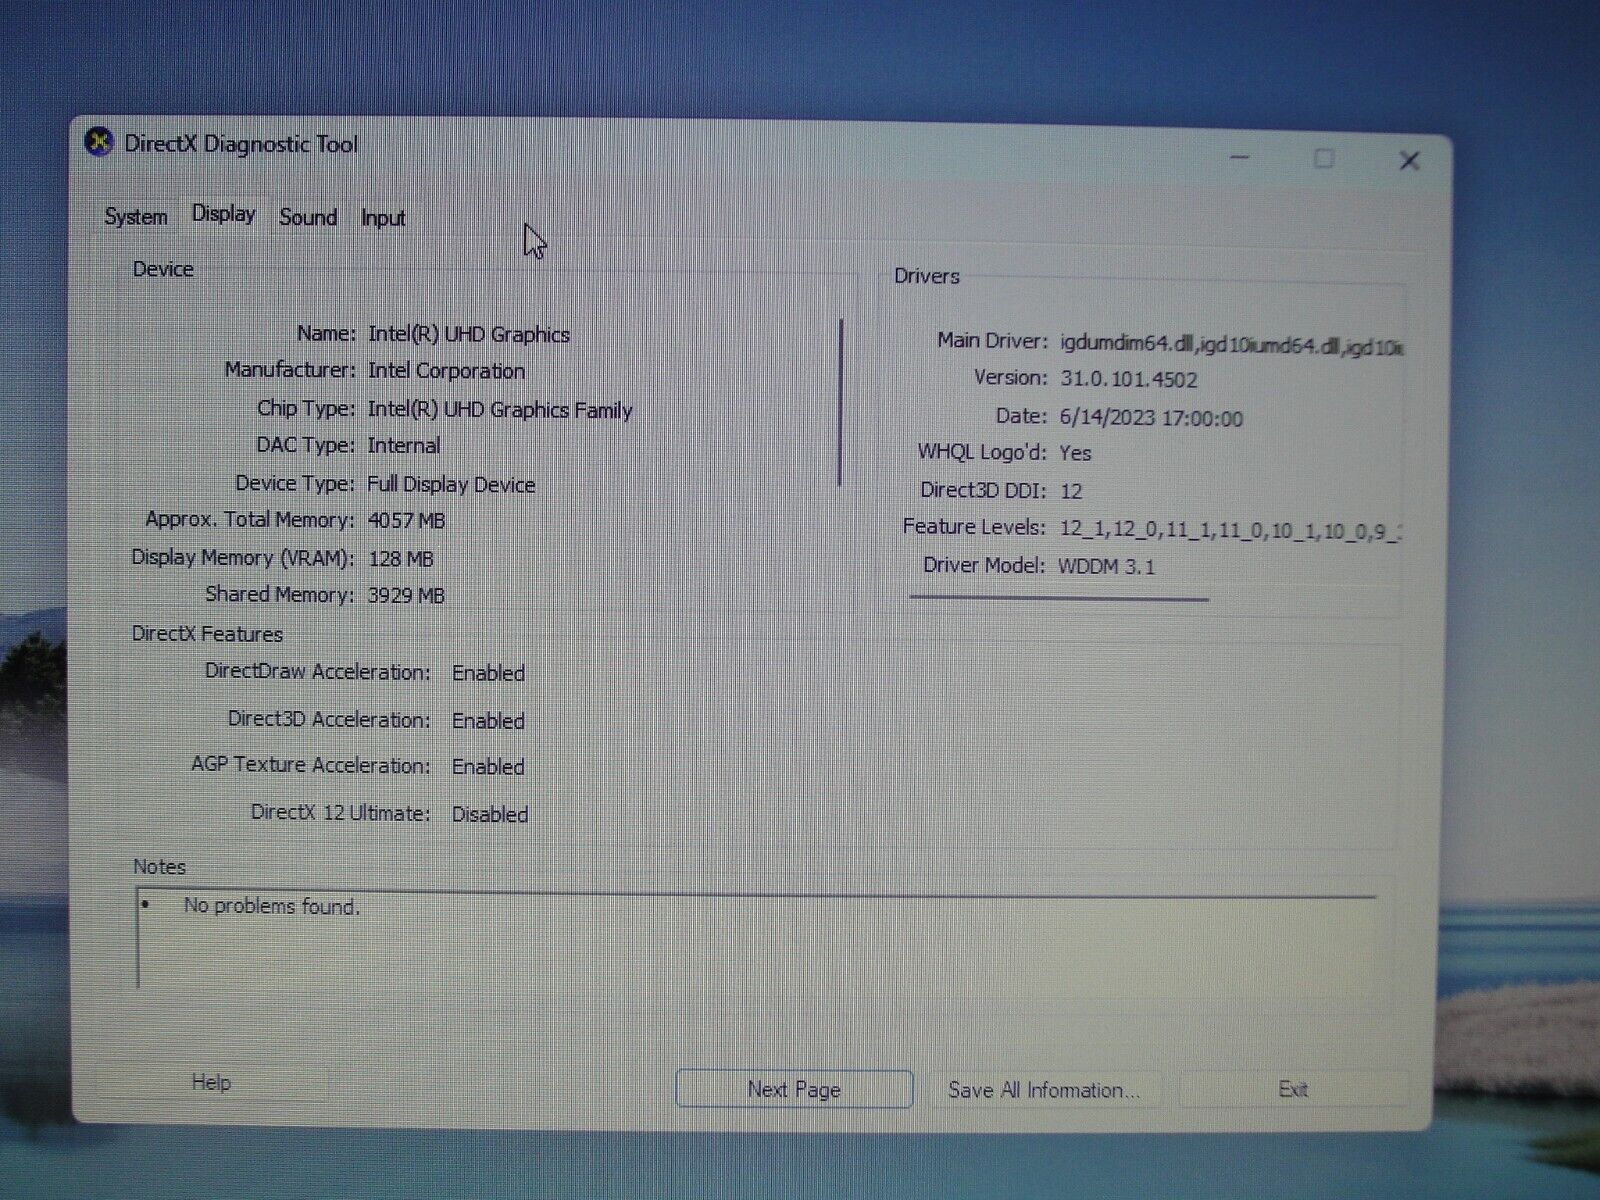Select Direct3D Acceleration 'Enabled' value
Image resolution: width=1600 pixels, height=1200 pixels.
488,721
